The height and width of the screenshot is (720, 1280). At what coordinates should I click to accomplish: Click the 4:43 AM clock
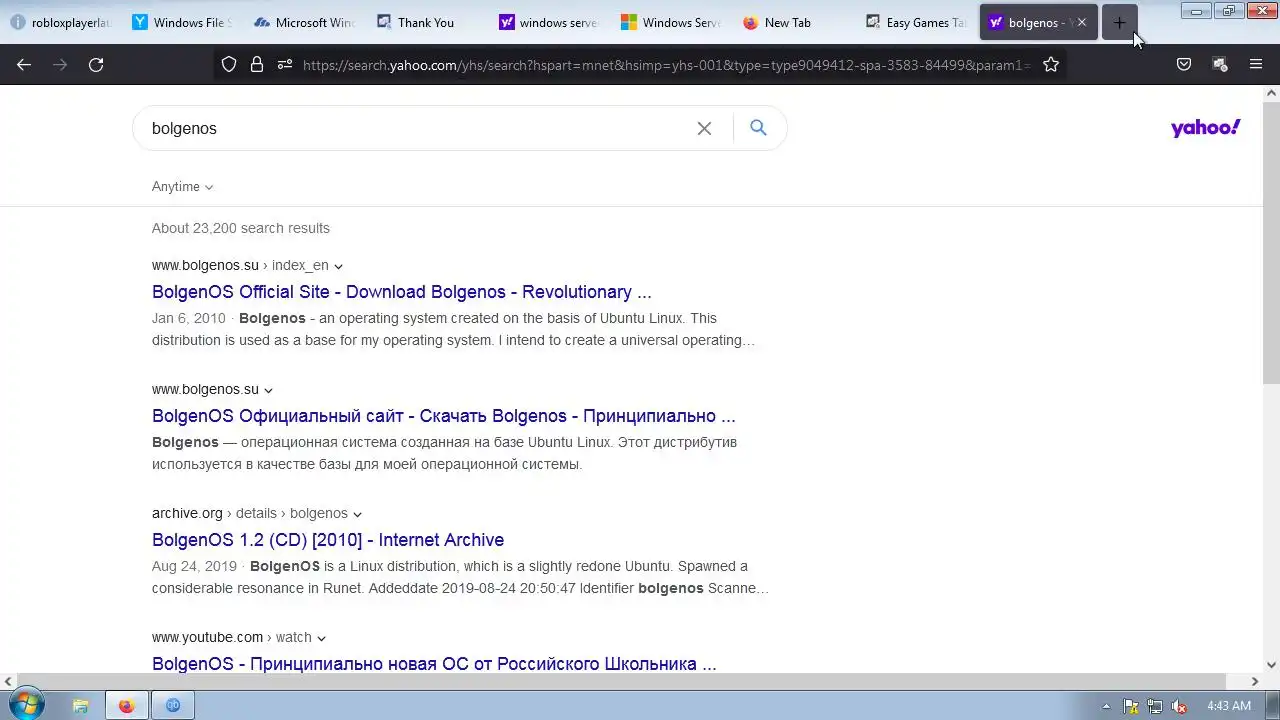coord(1228,706)
